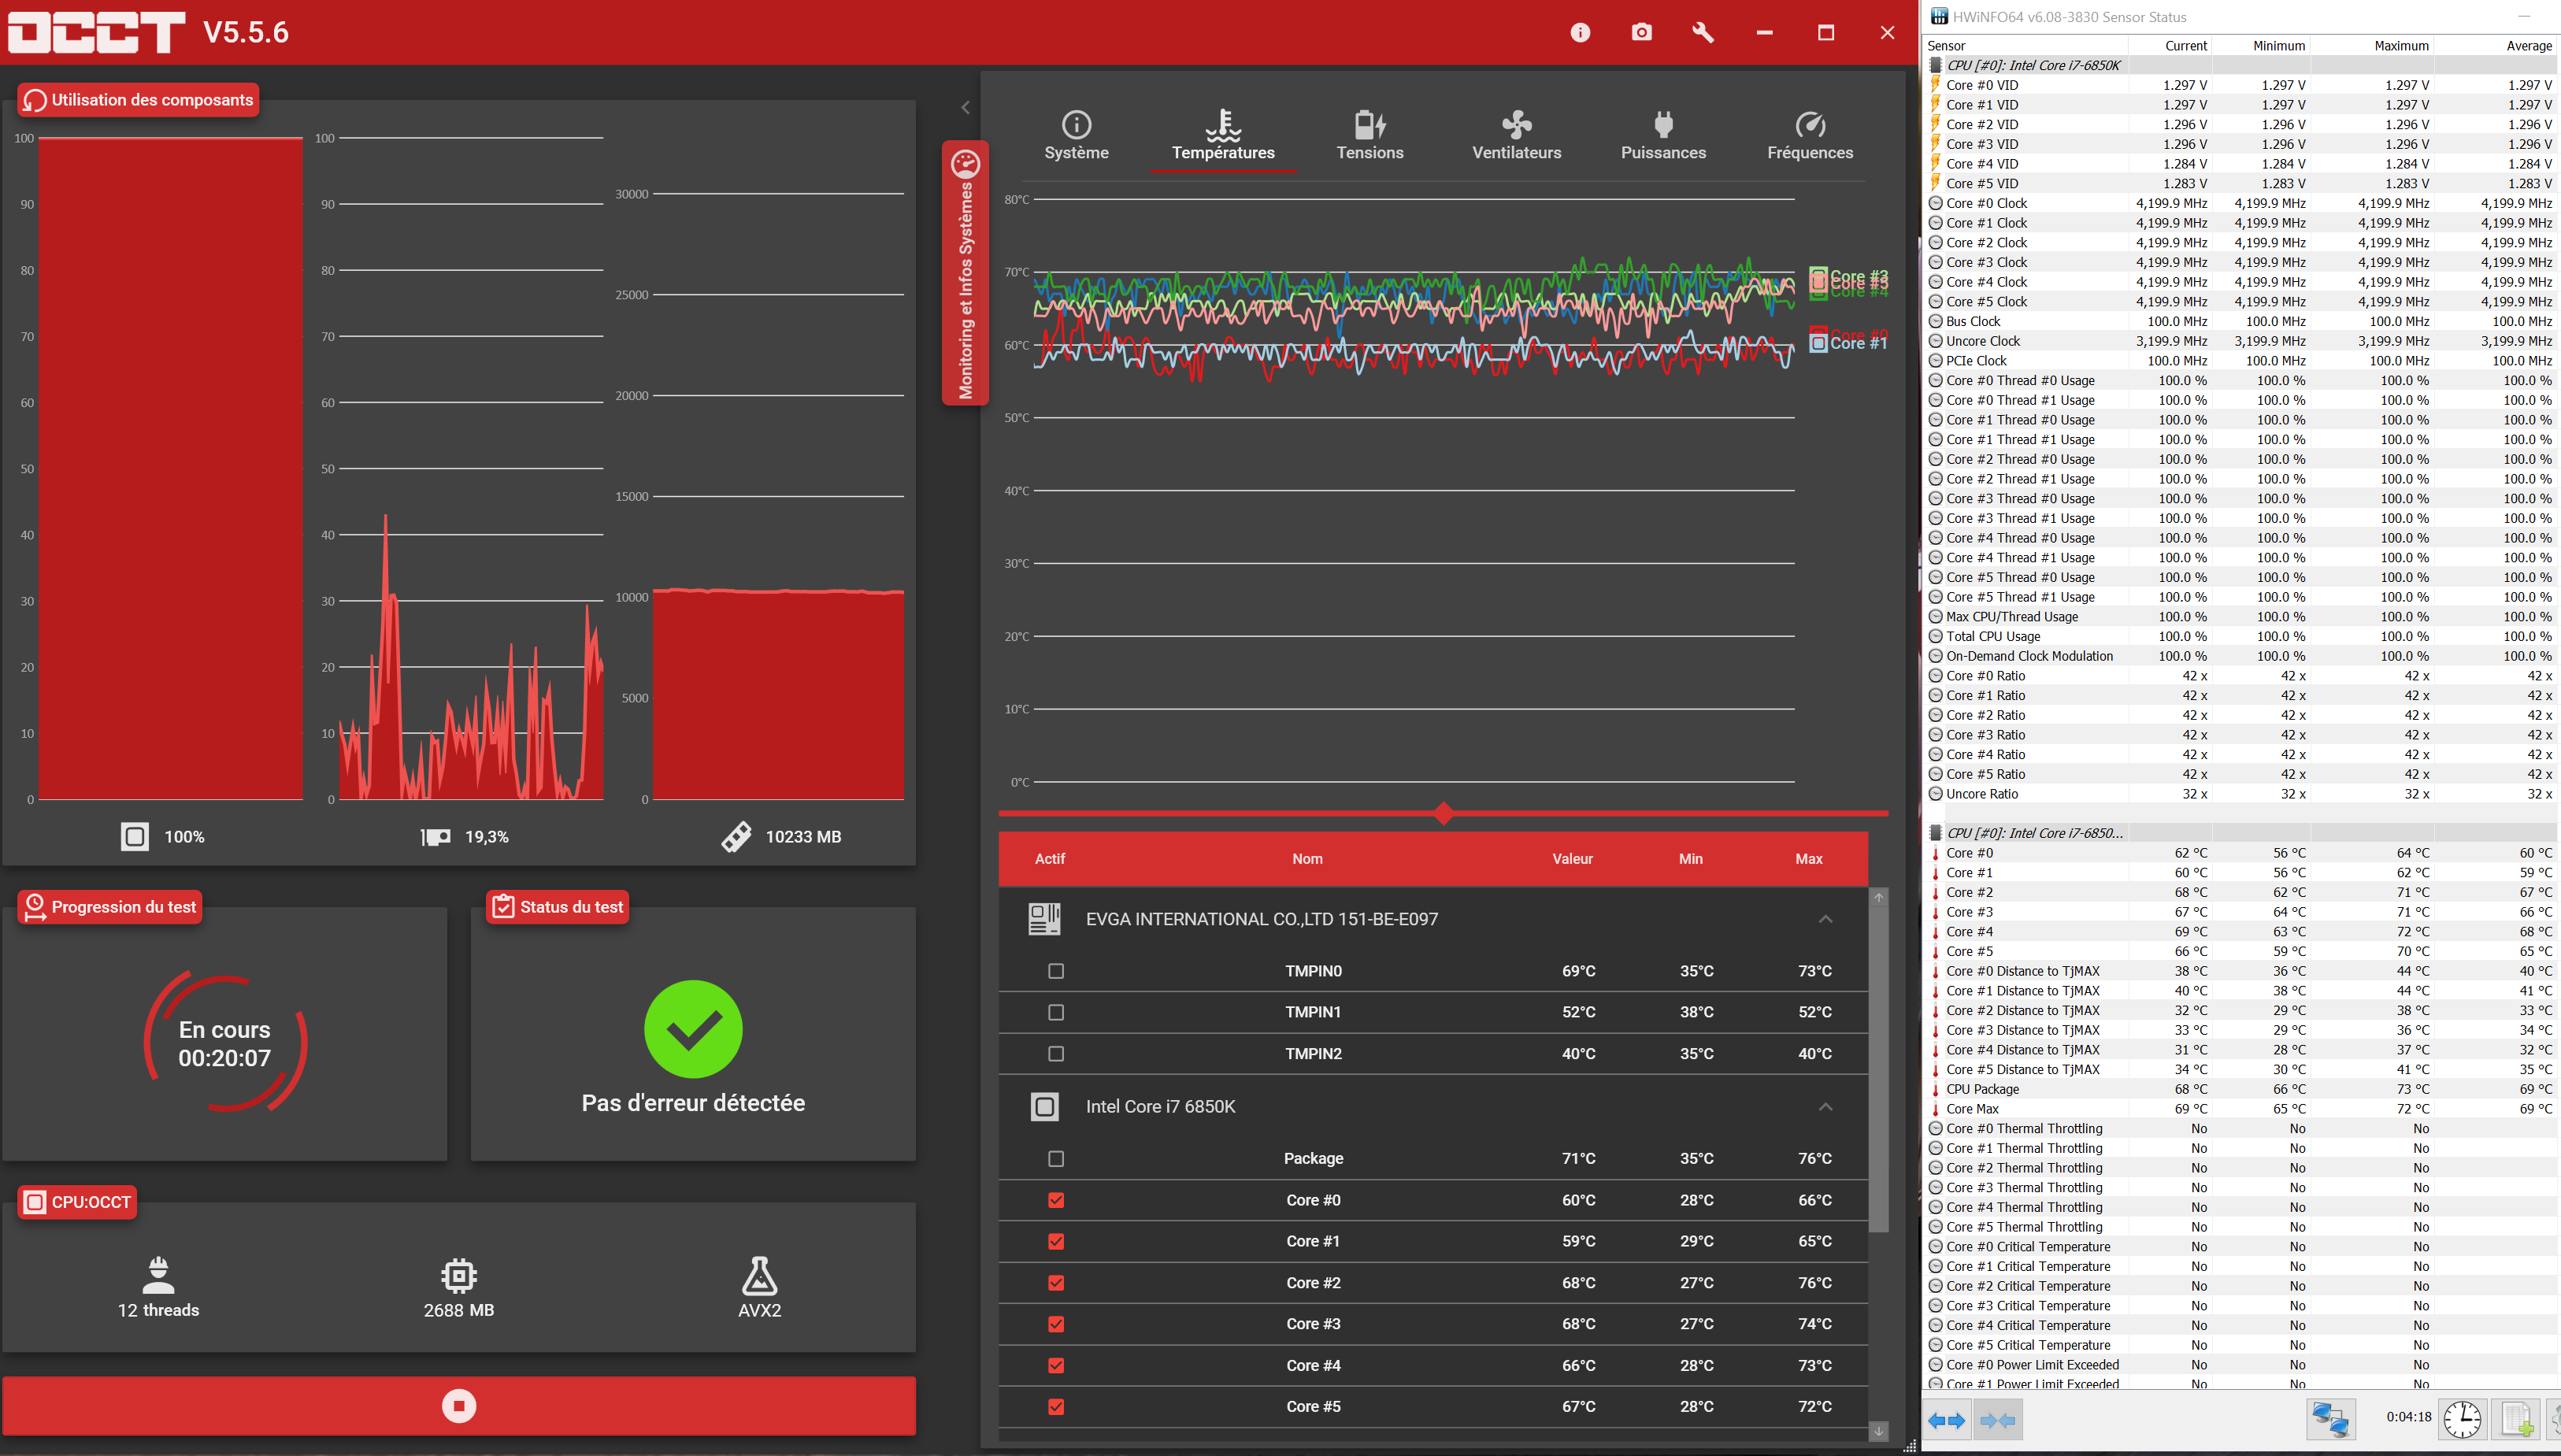Click the OCCT info icon
The height and width of the screenshot is (1456, 2561).
pos(1580,33)
